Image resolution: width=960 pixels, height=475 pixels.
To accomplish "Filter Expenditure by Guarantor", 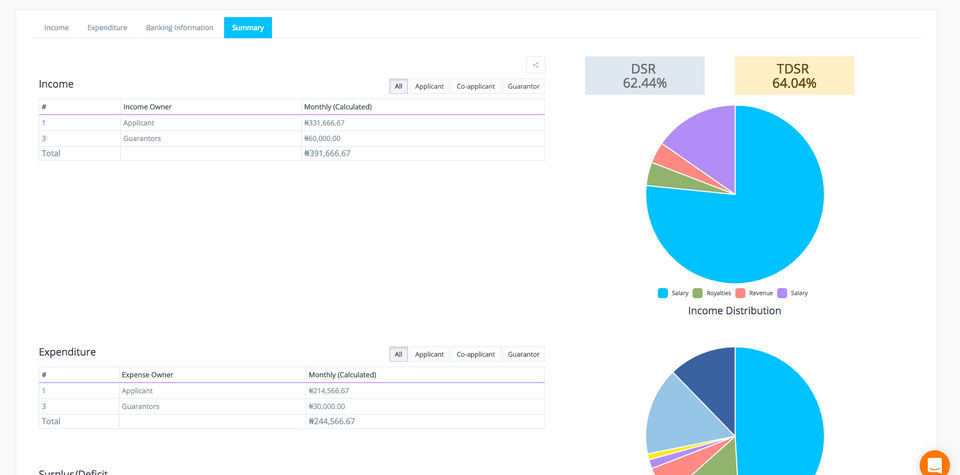I will 523,354.
